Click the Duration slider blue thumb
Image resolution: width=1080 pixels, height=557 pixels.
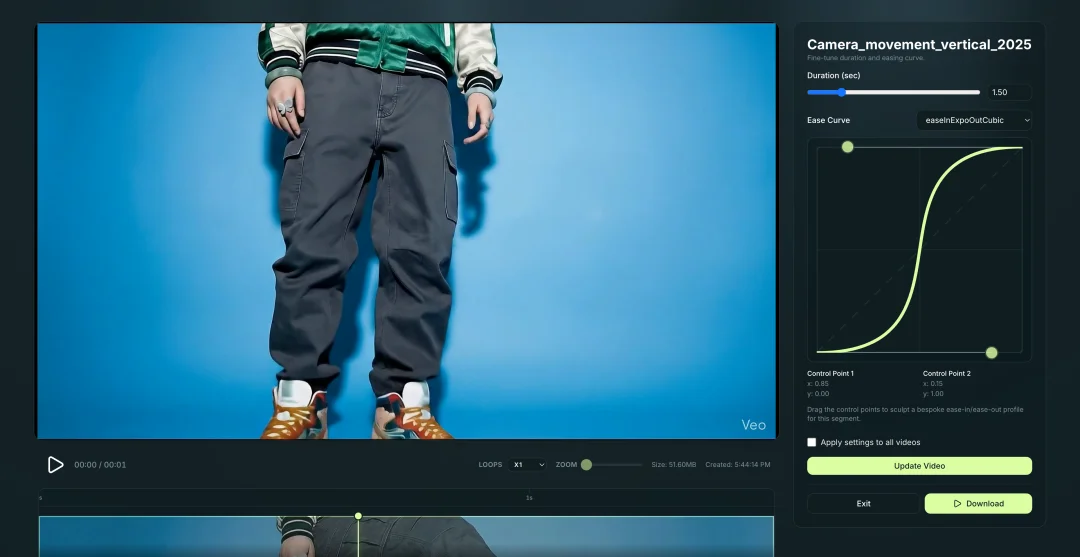[x=842, y=92]
